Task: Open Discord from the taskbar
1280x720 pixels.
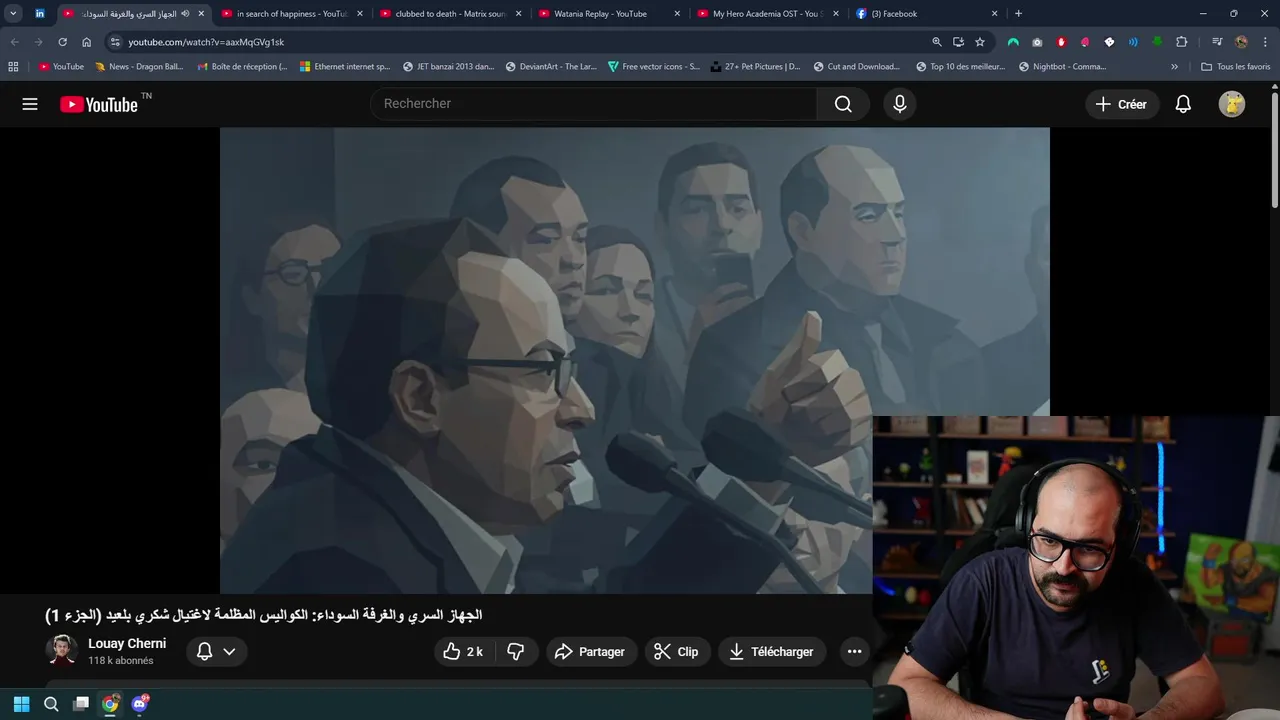Action: coord(140,704)
